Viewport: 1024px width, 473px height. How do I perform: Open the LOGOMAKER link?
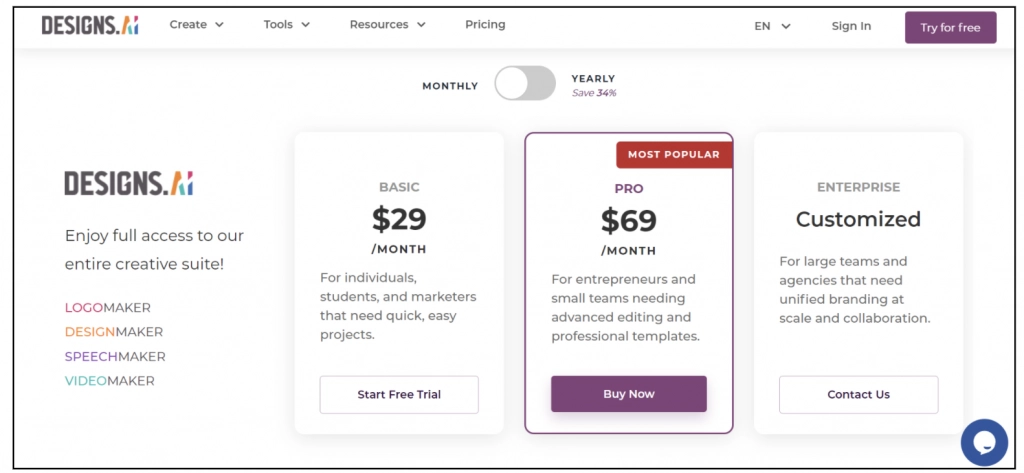tap(108, 308)
